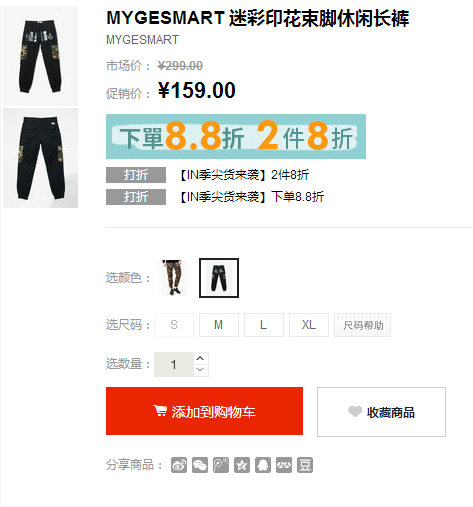The height and width of the screenshot is (507, 473).
Task: Select size S
Action: pos(174,325)
